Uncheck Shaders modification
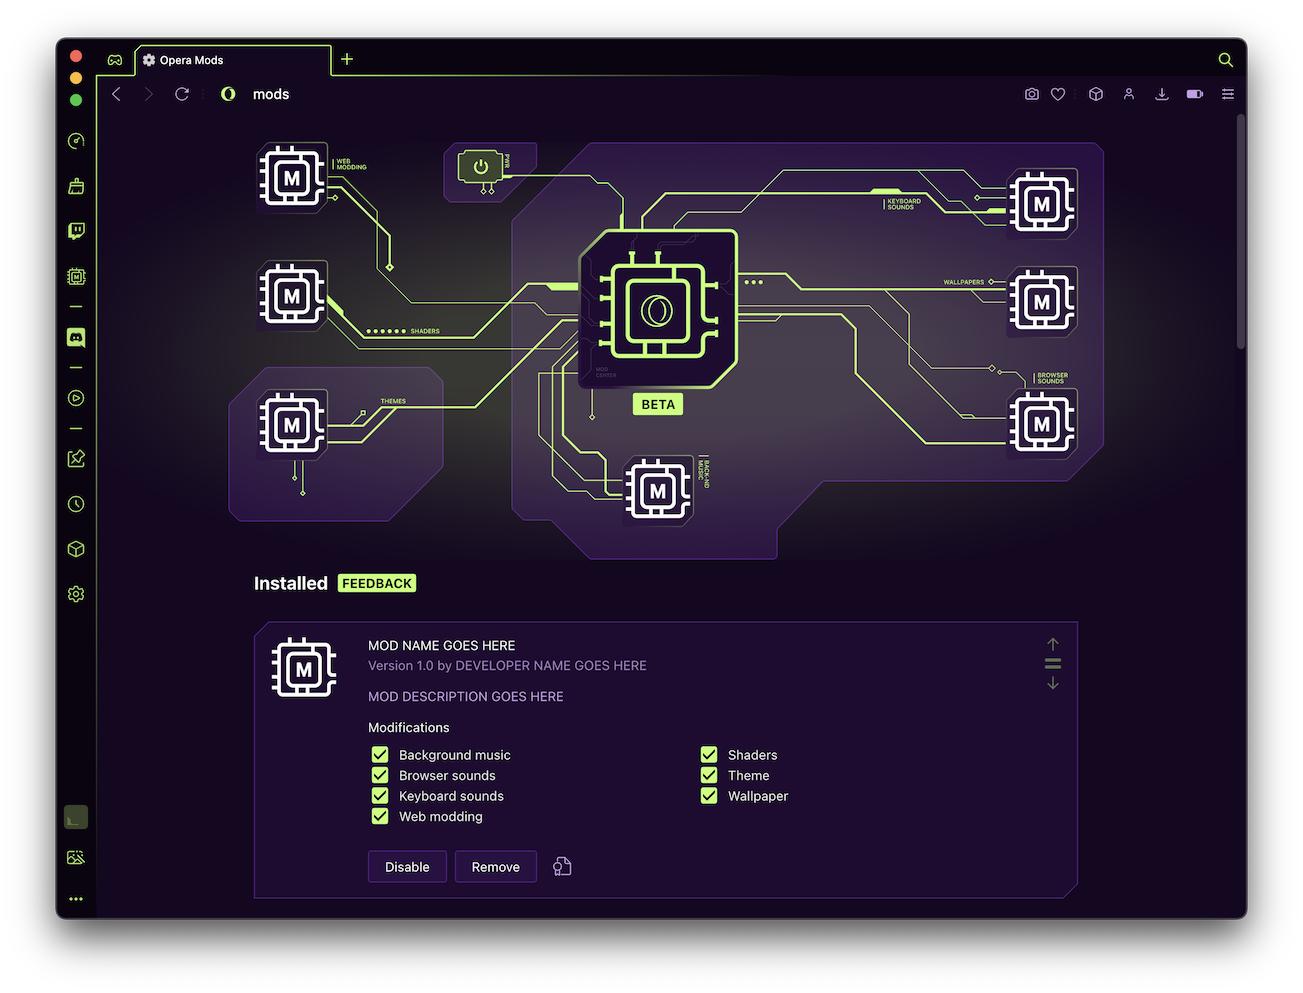Viewport: 1303px width, 993px height. coord(709,754)
